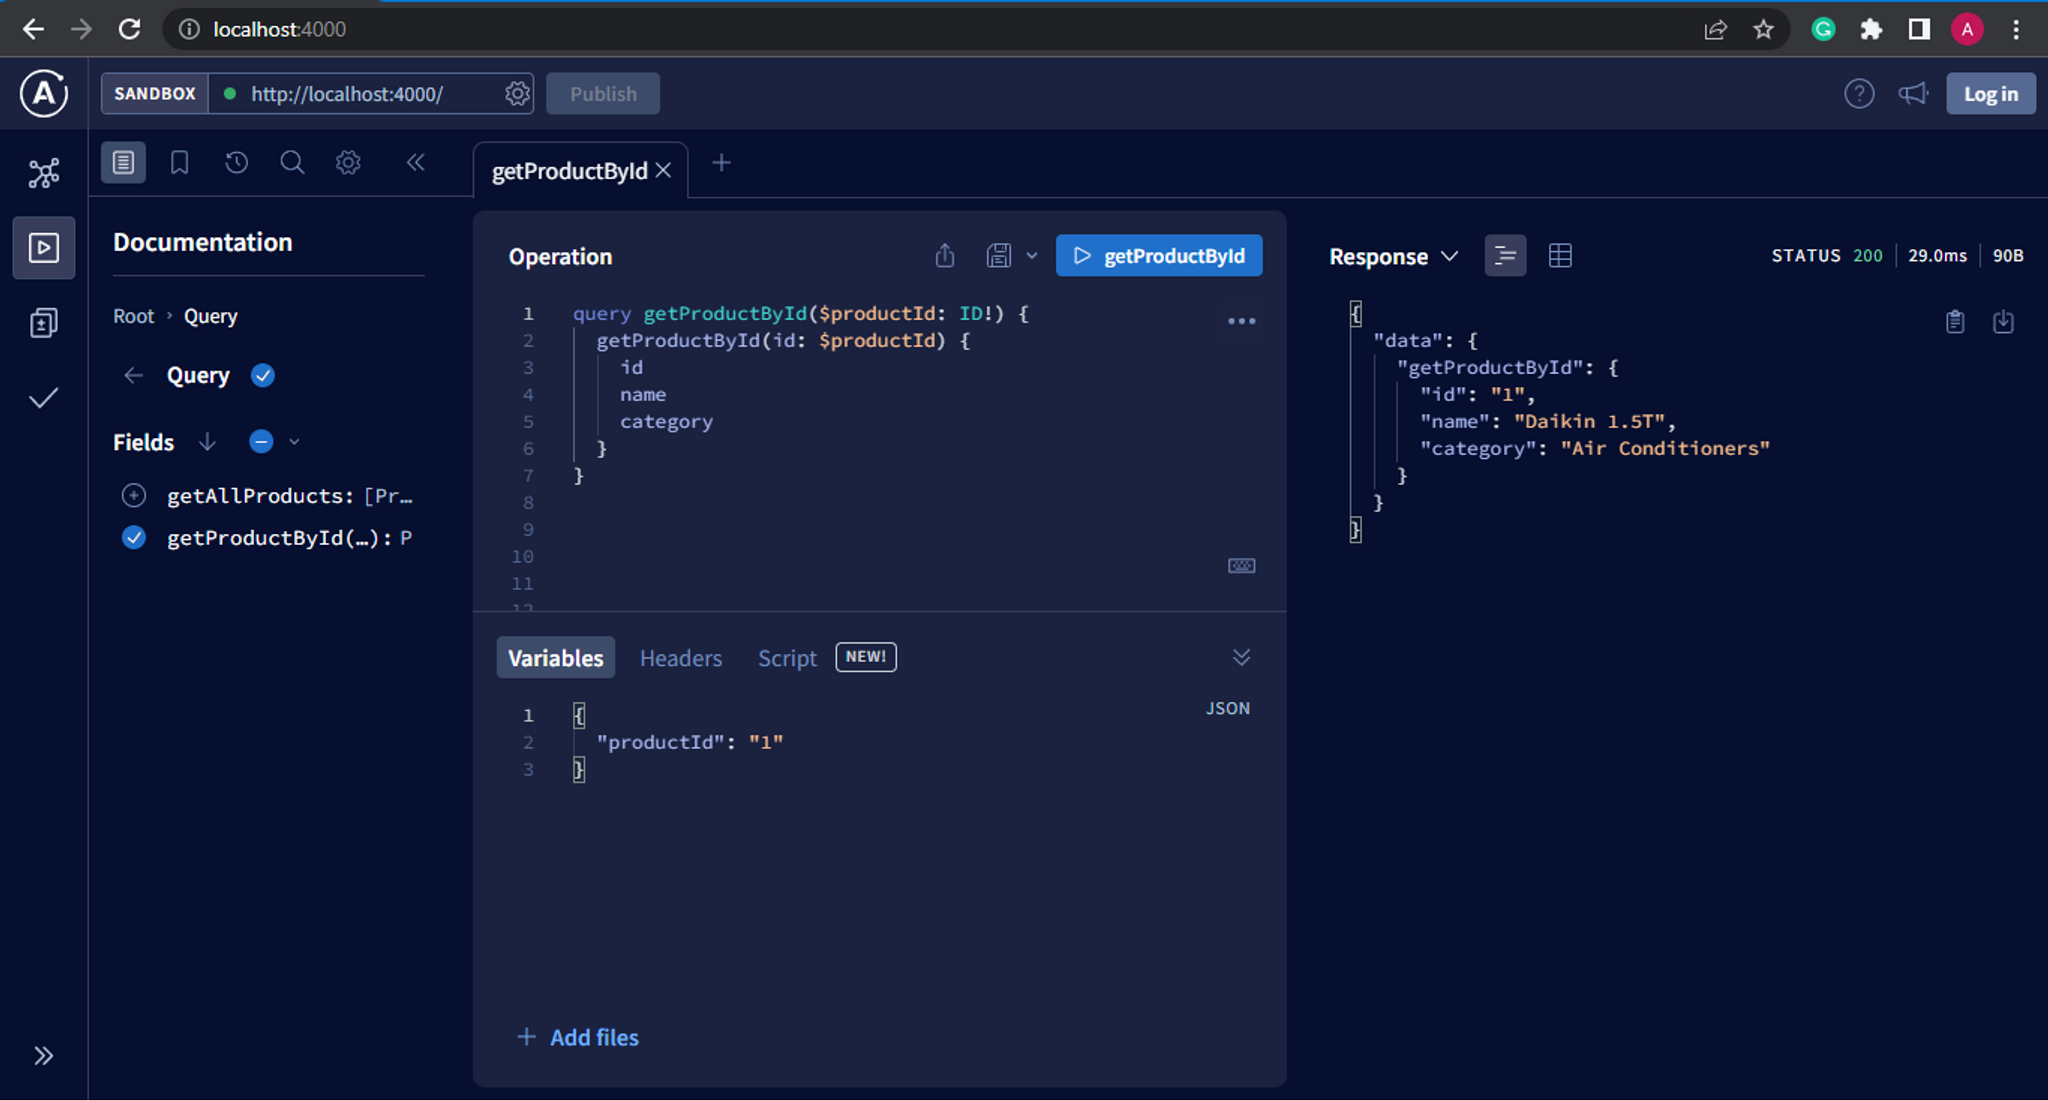
Task: Open the Response dropdown chevron
Action: coord(1450,256)
